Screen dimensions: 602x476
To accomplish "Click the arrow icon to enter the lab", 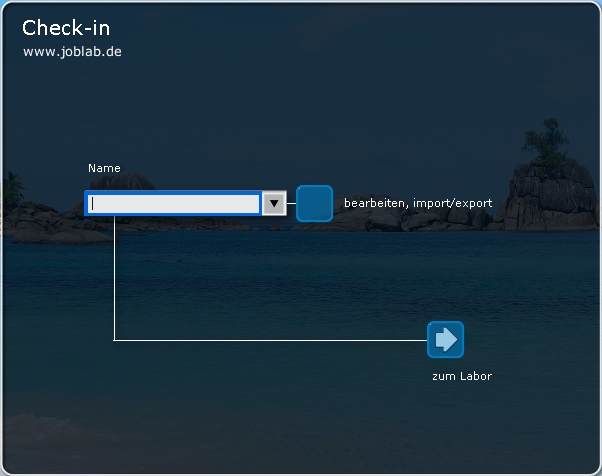I will [445, 340].
